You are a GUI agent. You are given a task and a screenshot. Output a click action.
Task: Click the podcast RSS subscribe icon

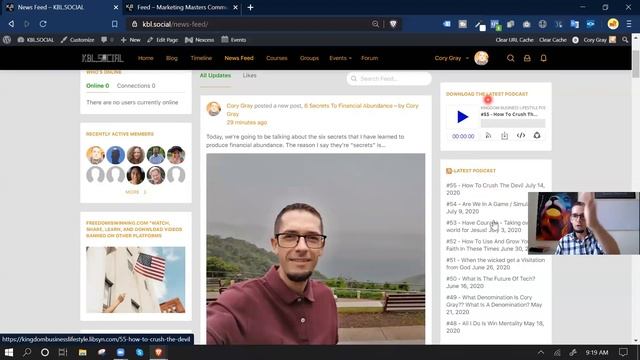[x=488, y=136]
